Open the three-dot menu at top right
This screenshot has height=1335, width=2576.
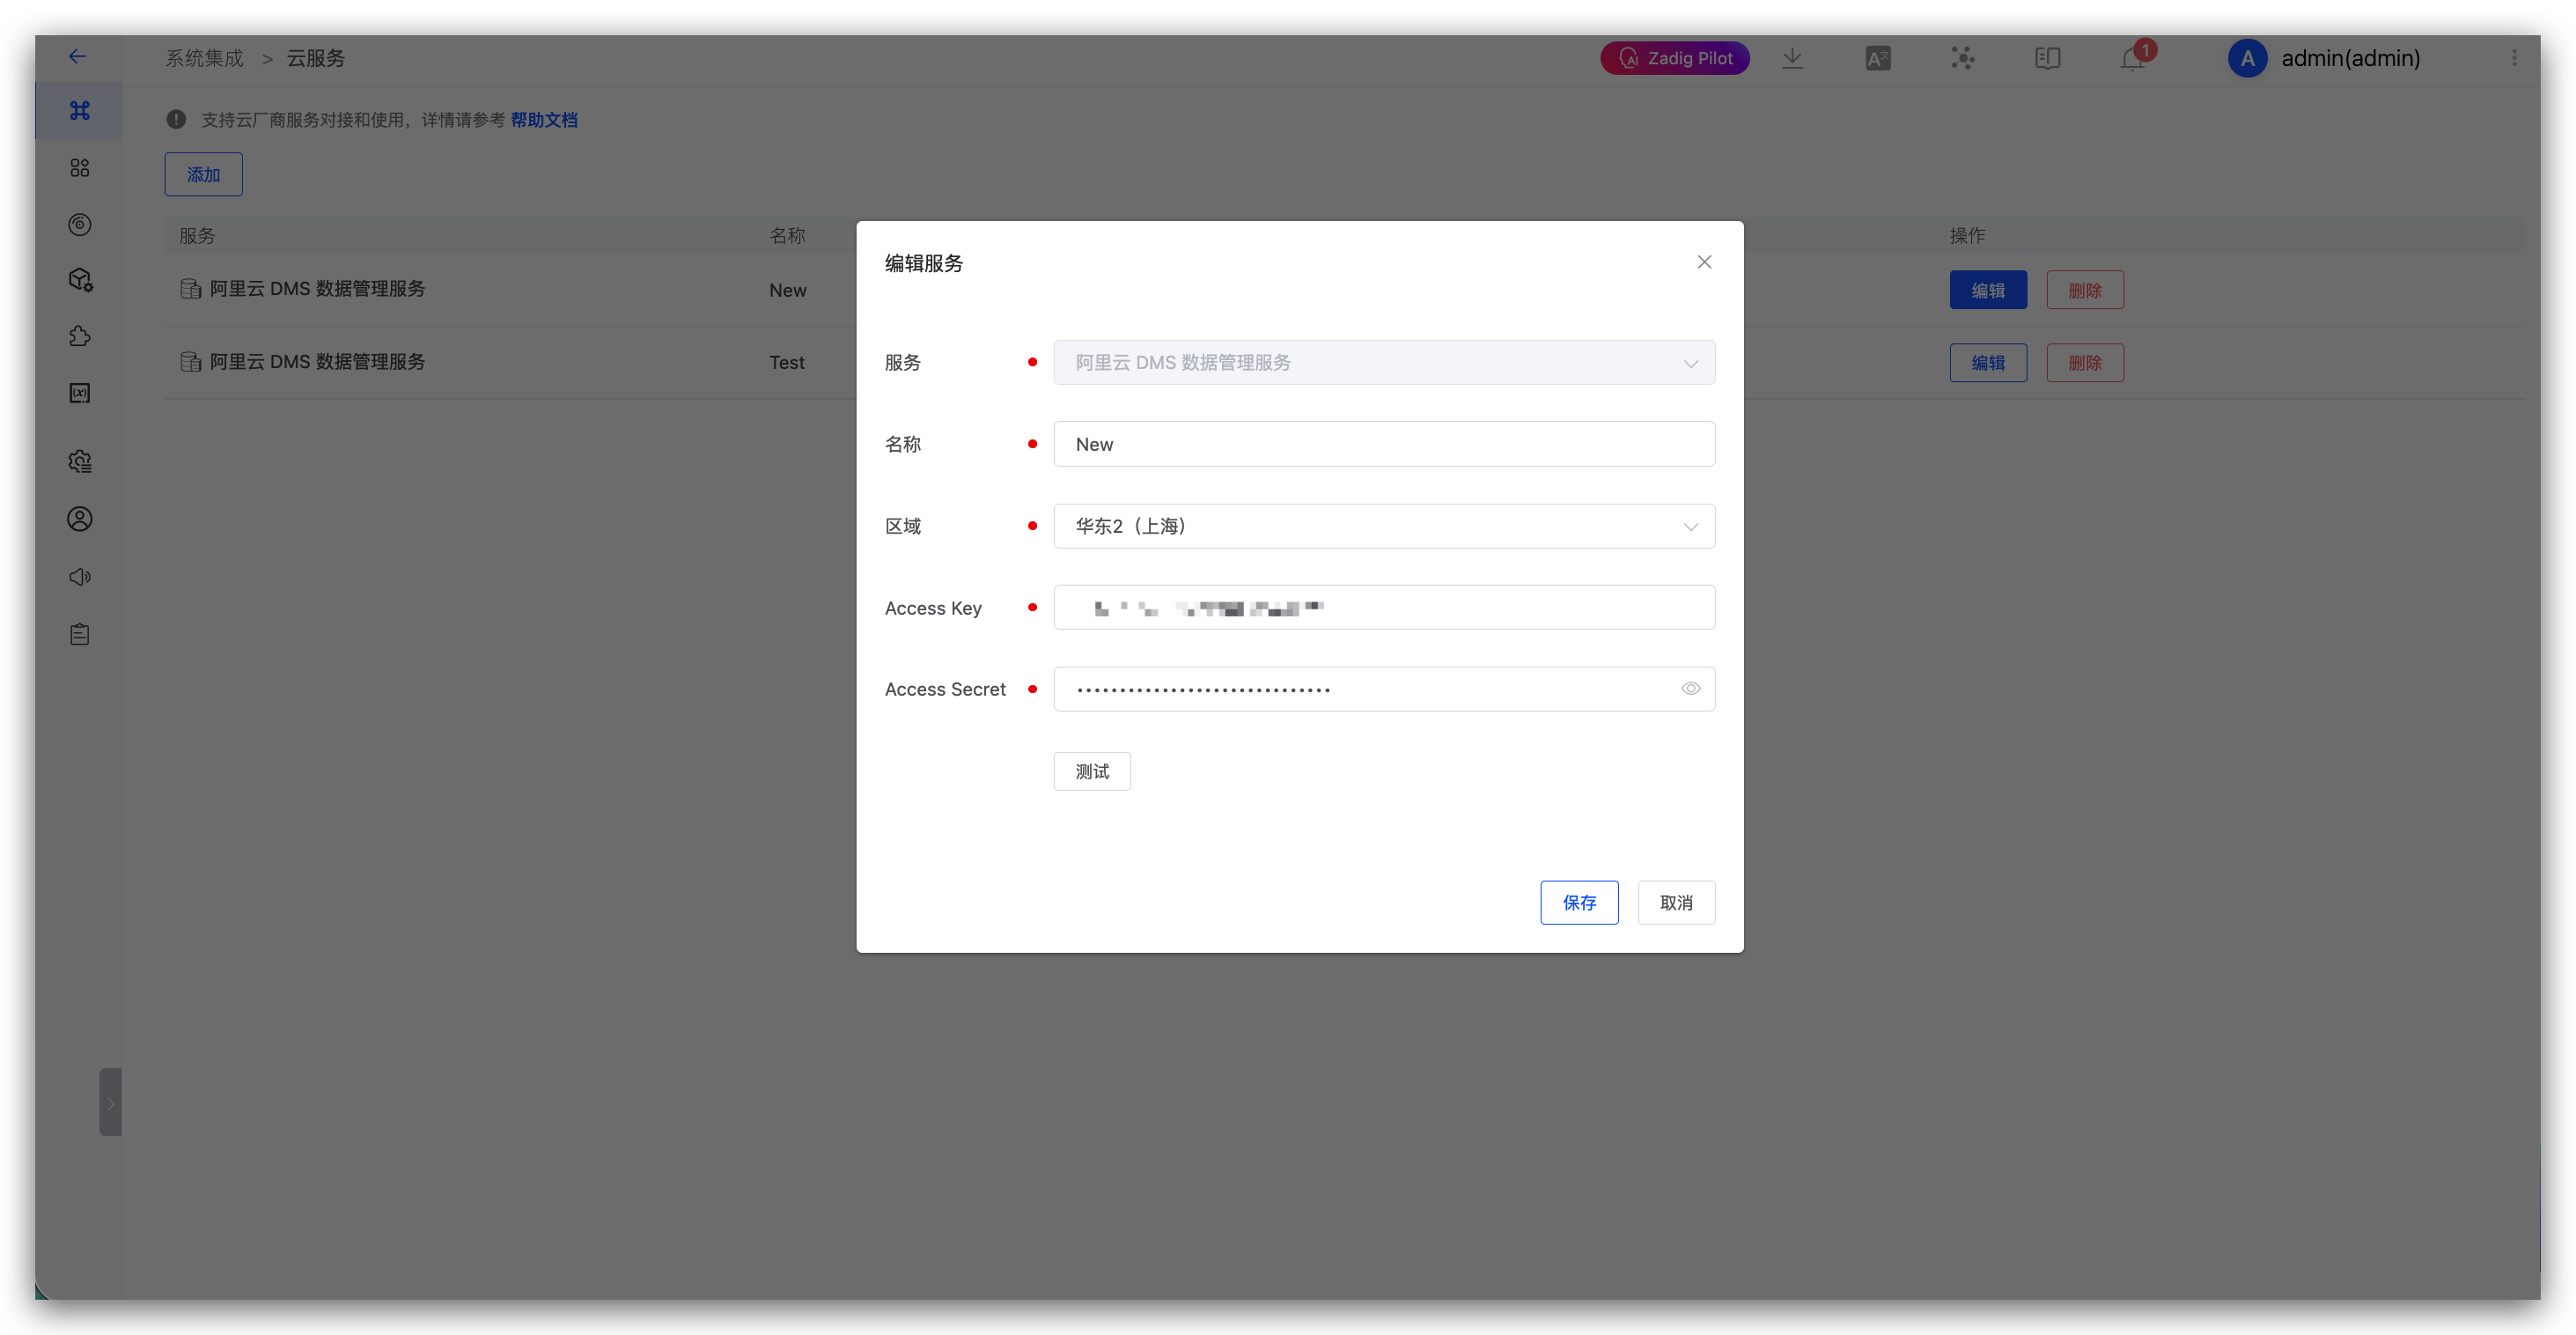point(2515,58)
